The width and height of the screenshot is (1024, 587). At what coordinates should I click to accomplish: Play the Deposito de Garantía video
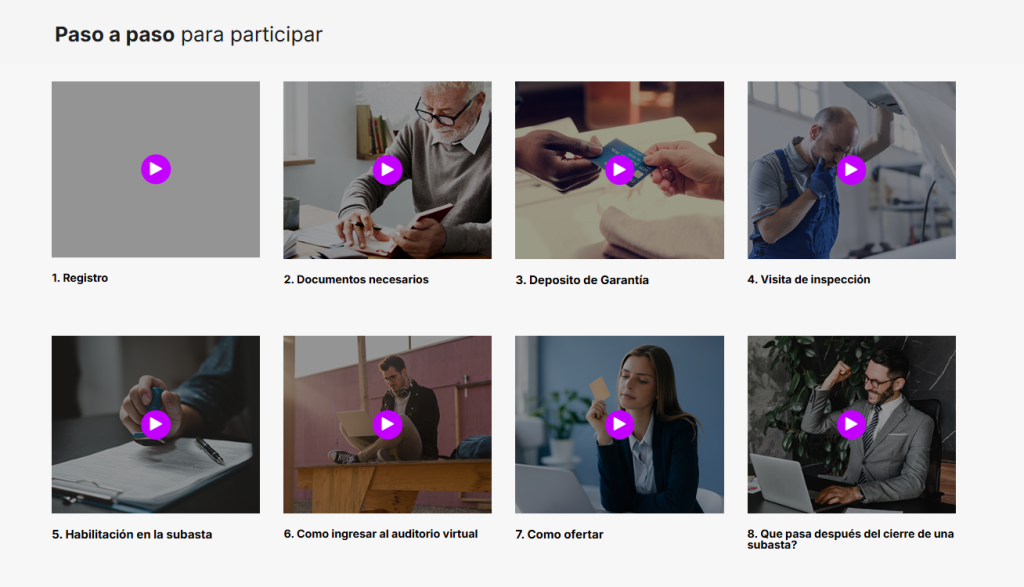tap(619, 170)
